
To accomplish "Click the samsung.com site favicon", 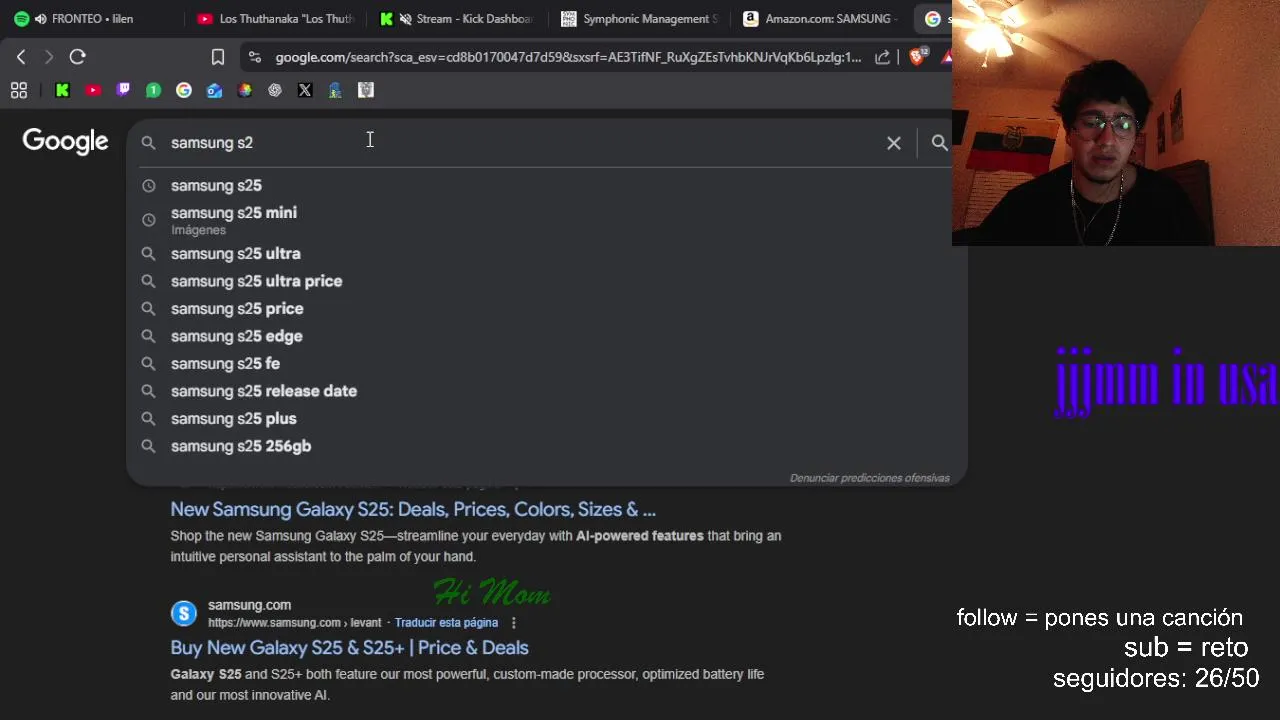I will click(x=184, y=613).
